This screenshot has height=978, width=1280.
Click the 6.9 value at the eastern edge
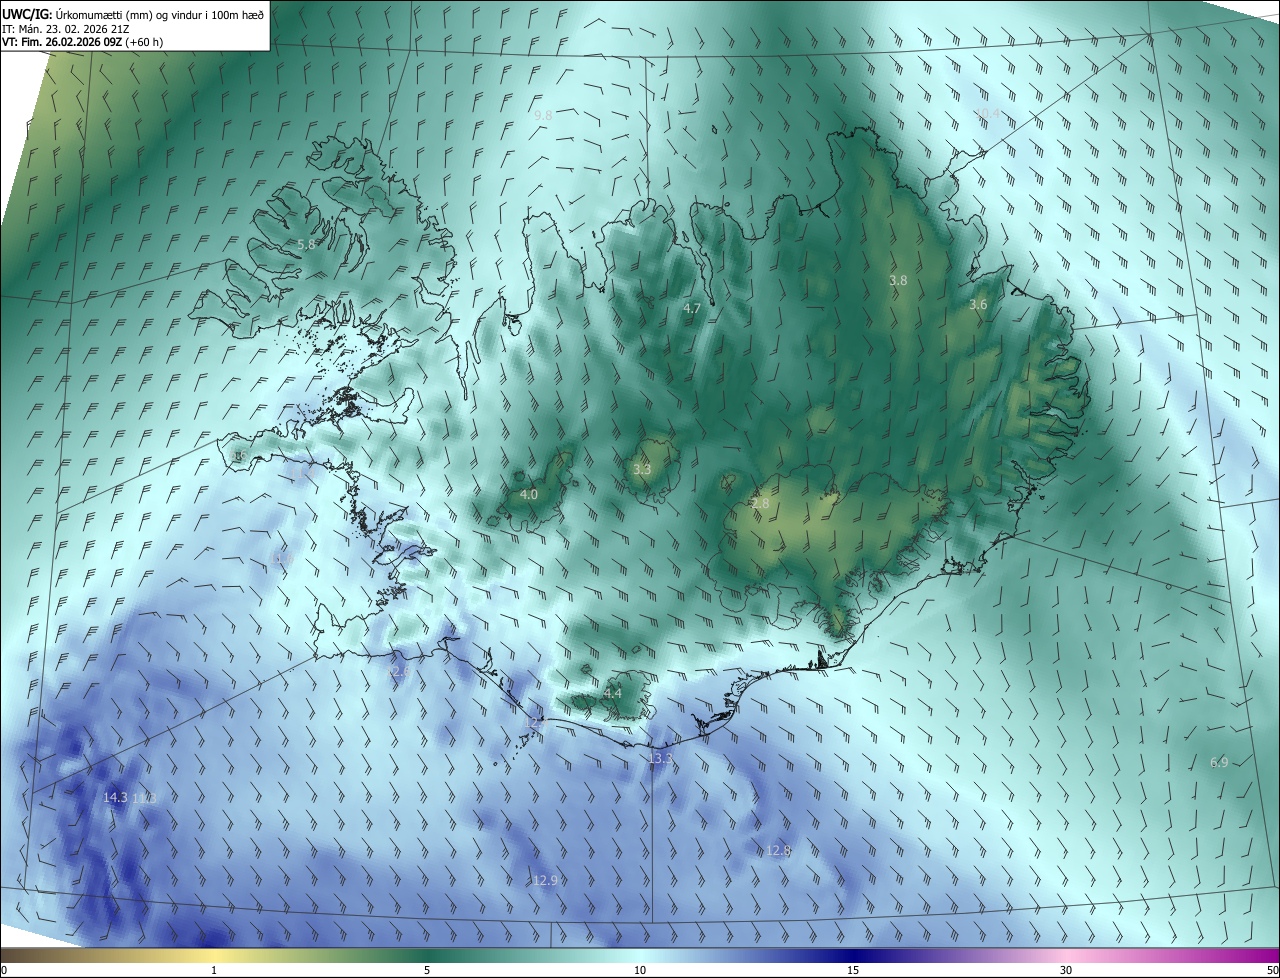[x=1219, y=763]
